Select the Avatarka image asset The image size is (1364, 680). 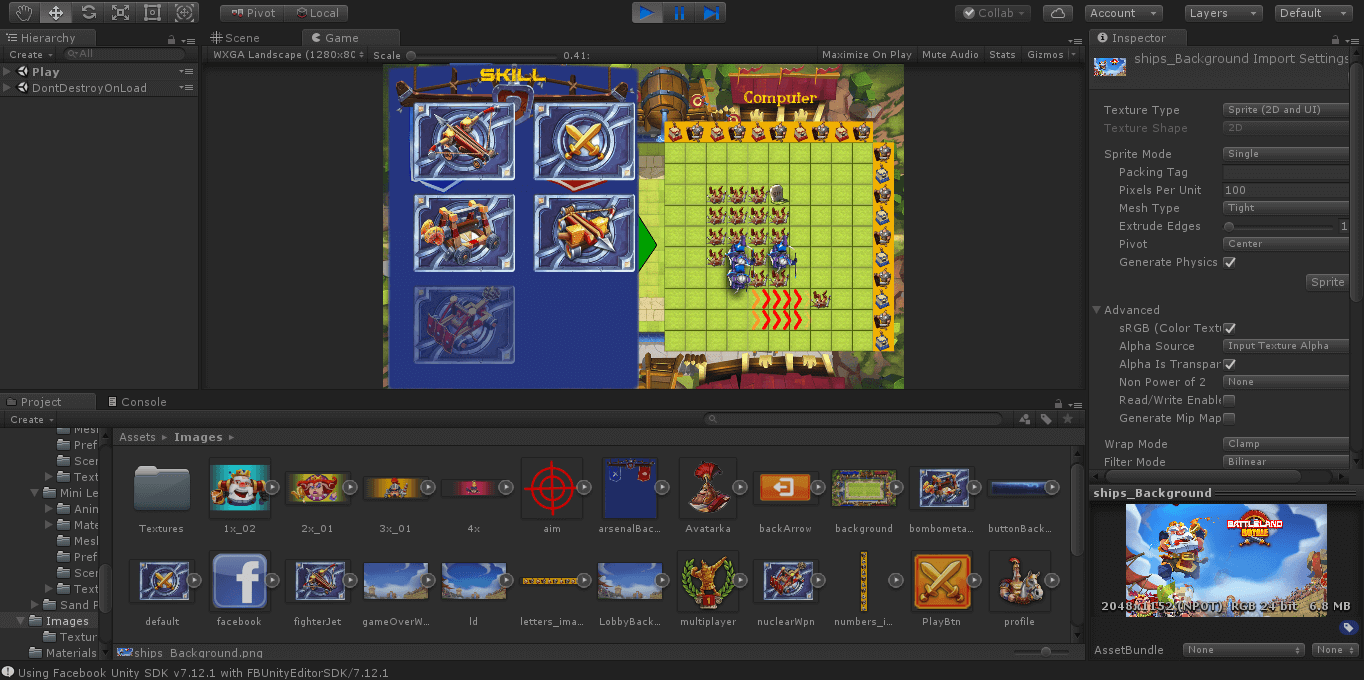707,487
